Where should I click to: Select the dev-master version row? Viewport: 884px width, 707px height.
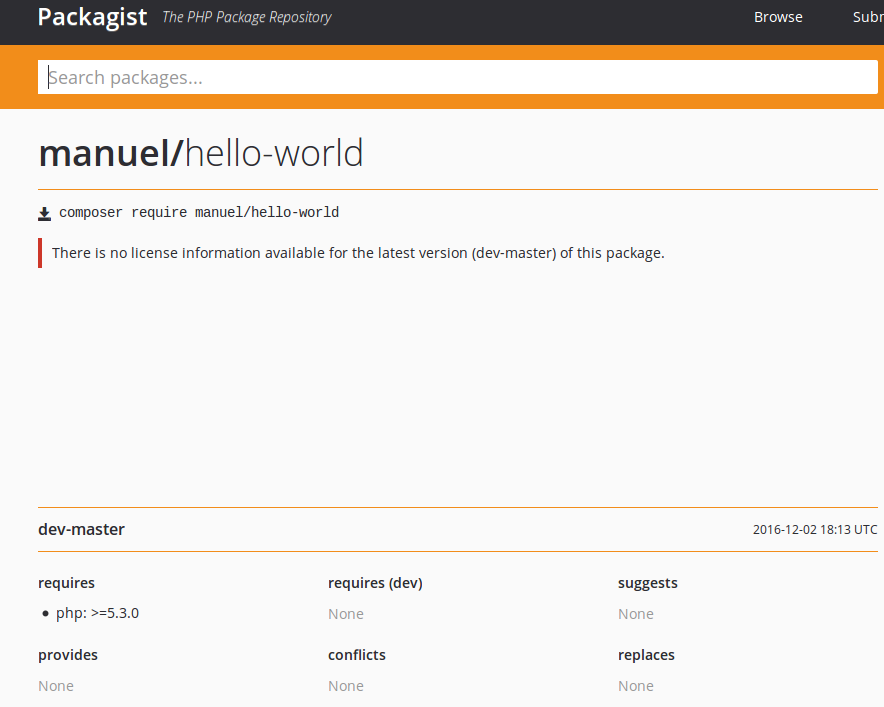[457, 529]
